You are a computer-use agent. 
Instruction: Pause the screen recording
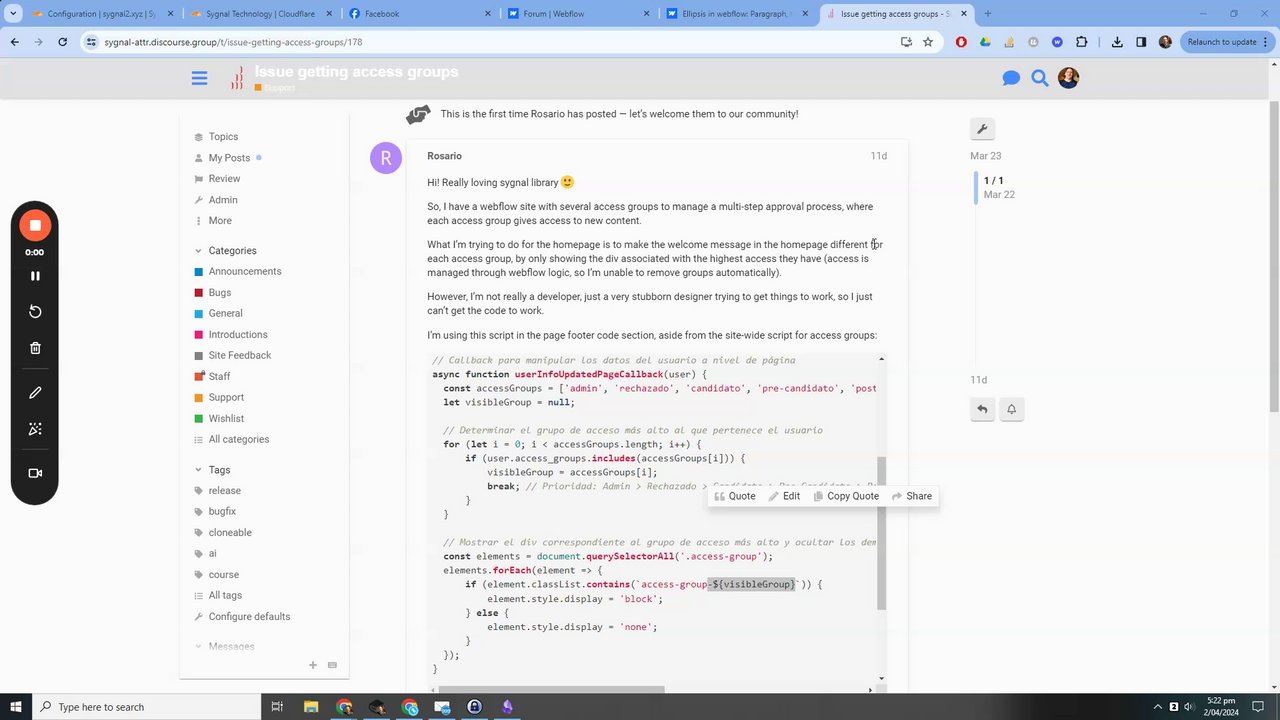click(x=35, y=276)
